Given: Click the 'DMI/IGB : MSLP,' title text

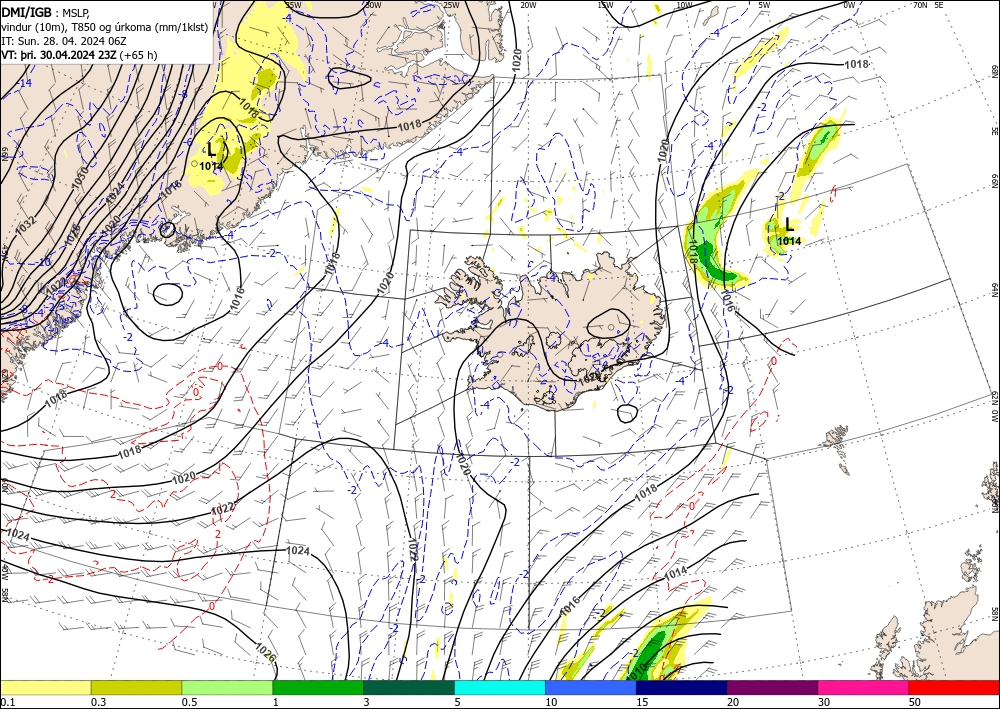Looking at the screenshot, I should tap(45, 11).
